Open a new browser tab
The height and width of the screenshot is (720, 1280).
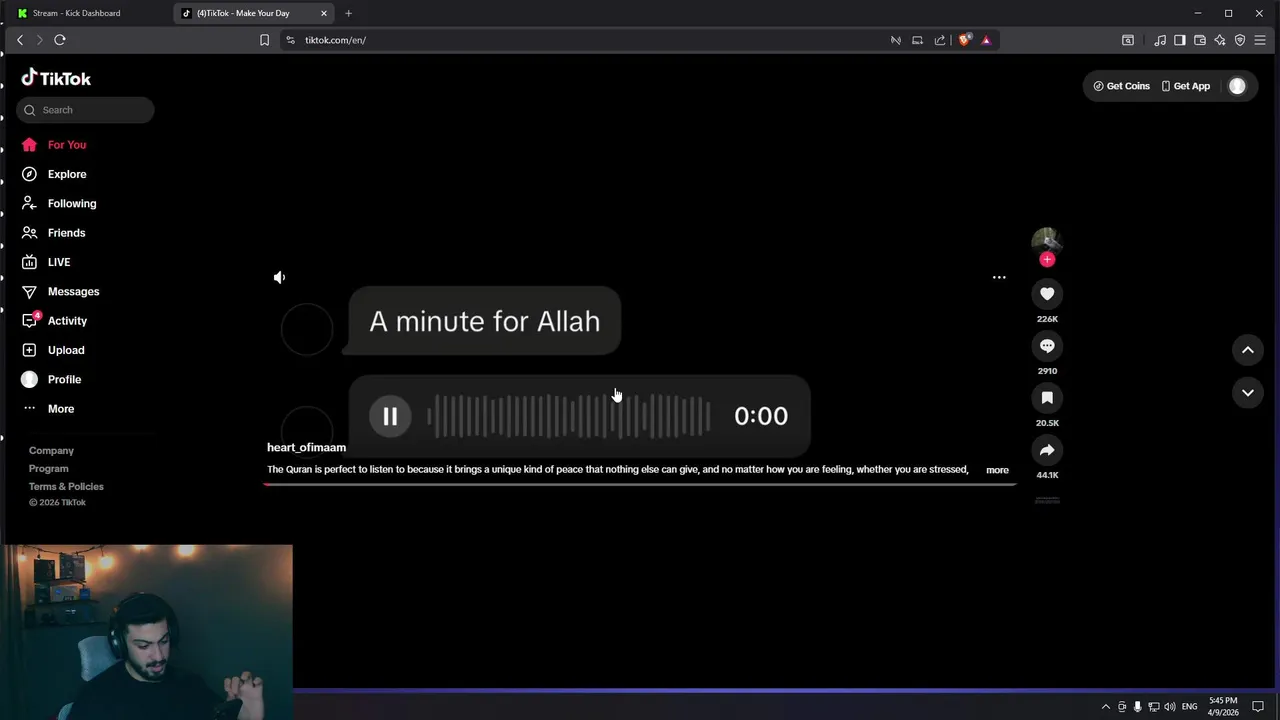click(x=348, y=13)
